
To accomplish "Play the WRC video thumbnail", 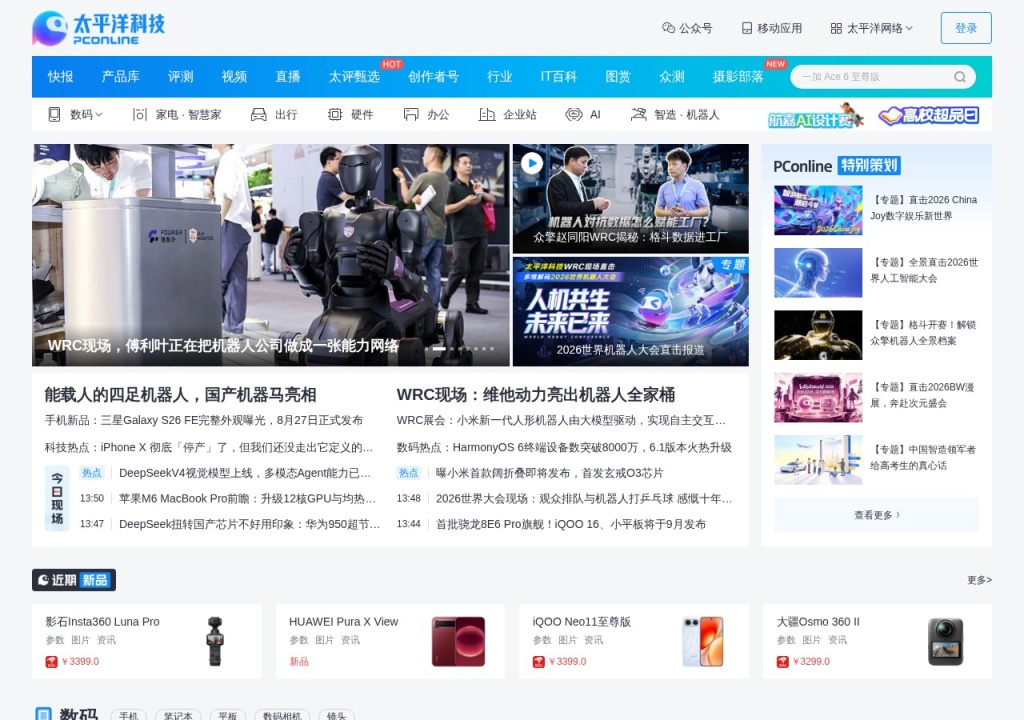I will [x=532, y=163].
